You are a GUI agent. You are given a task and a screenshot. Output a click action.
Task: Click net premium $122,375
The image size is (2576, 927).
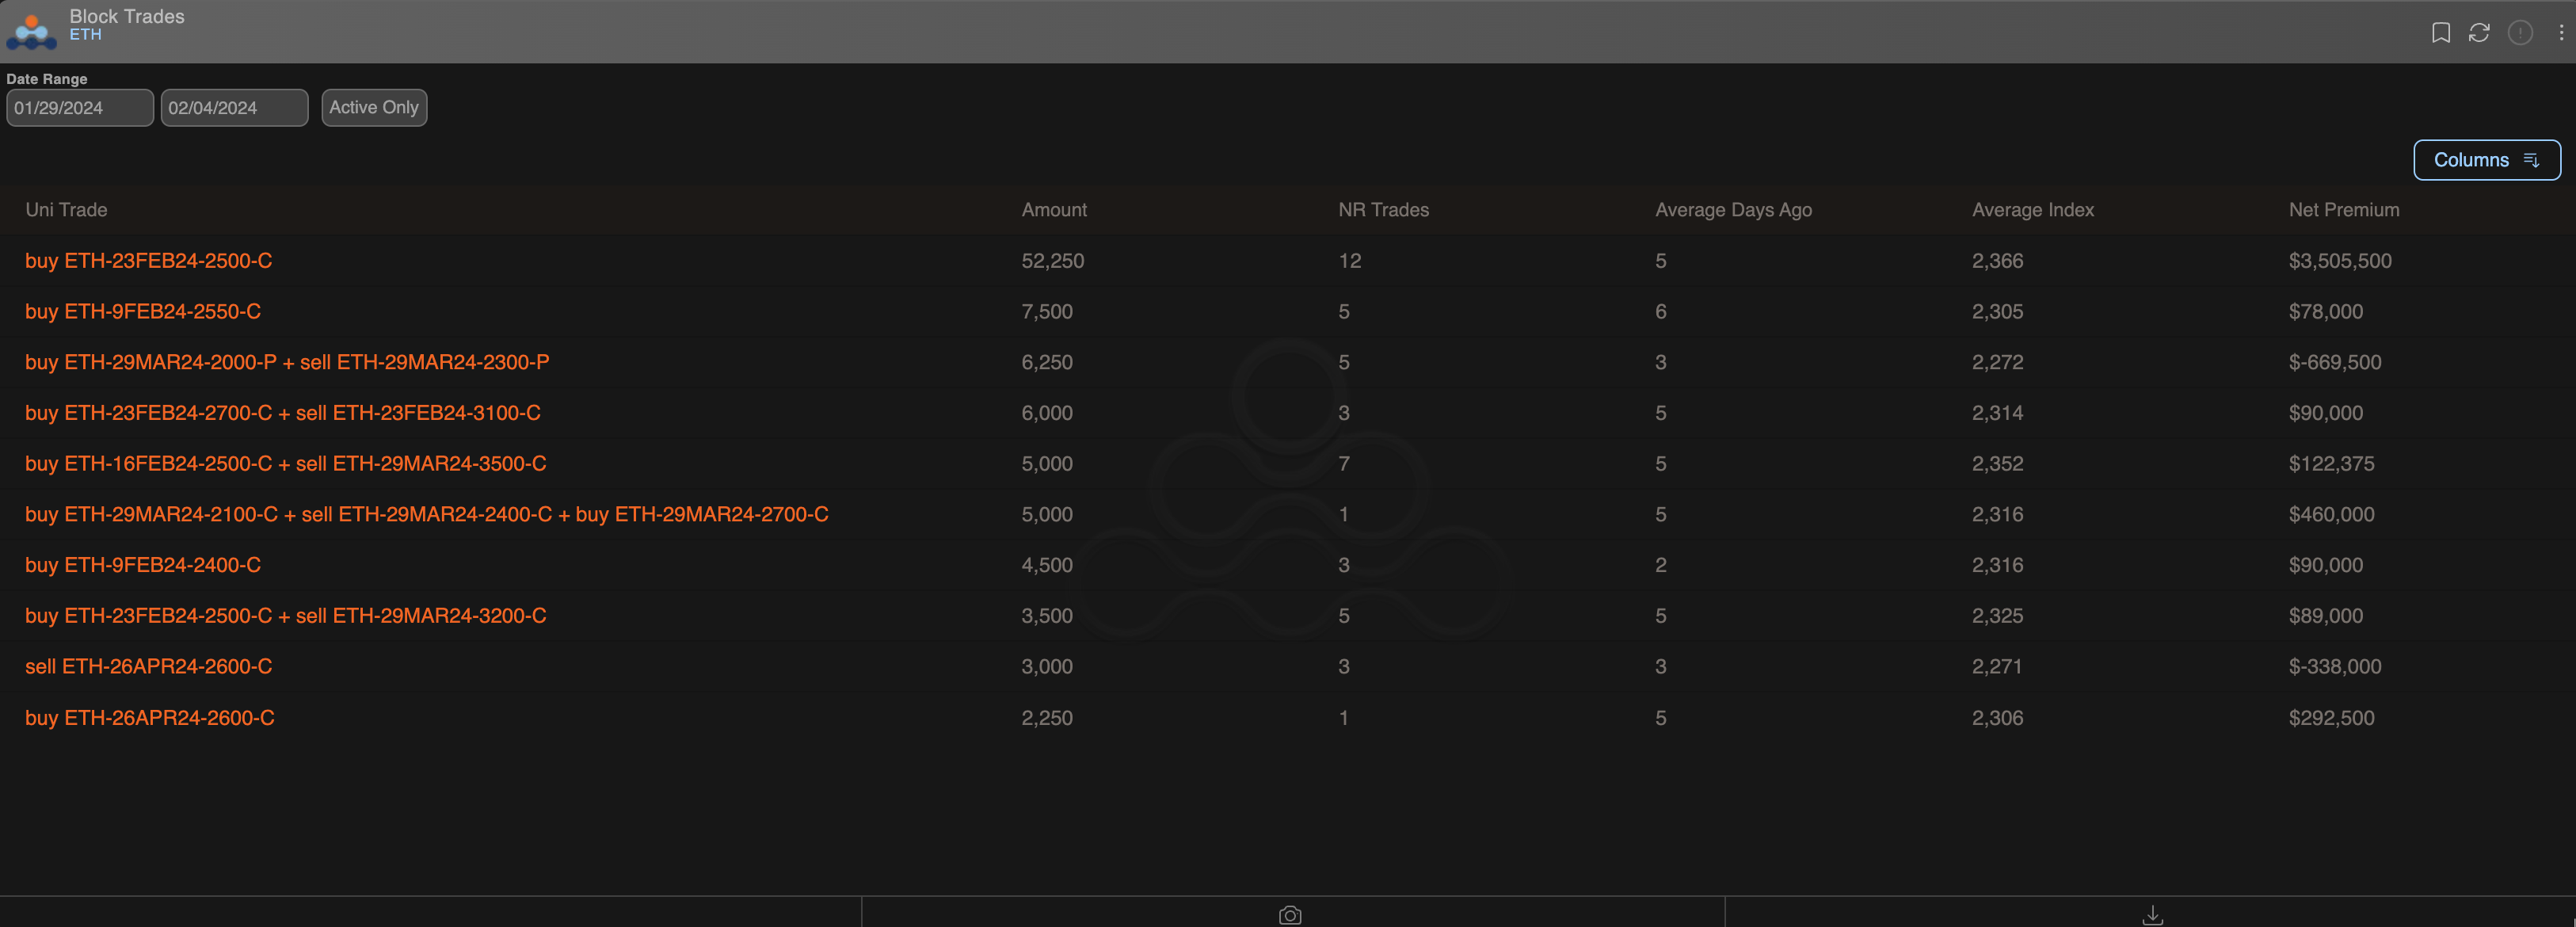pos(2332,464)
